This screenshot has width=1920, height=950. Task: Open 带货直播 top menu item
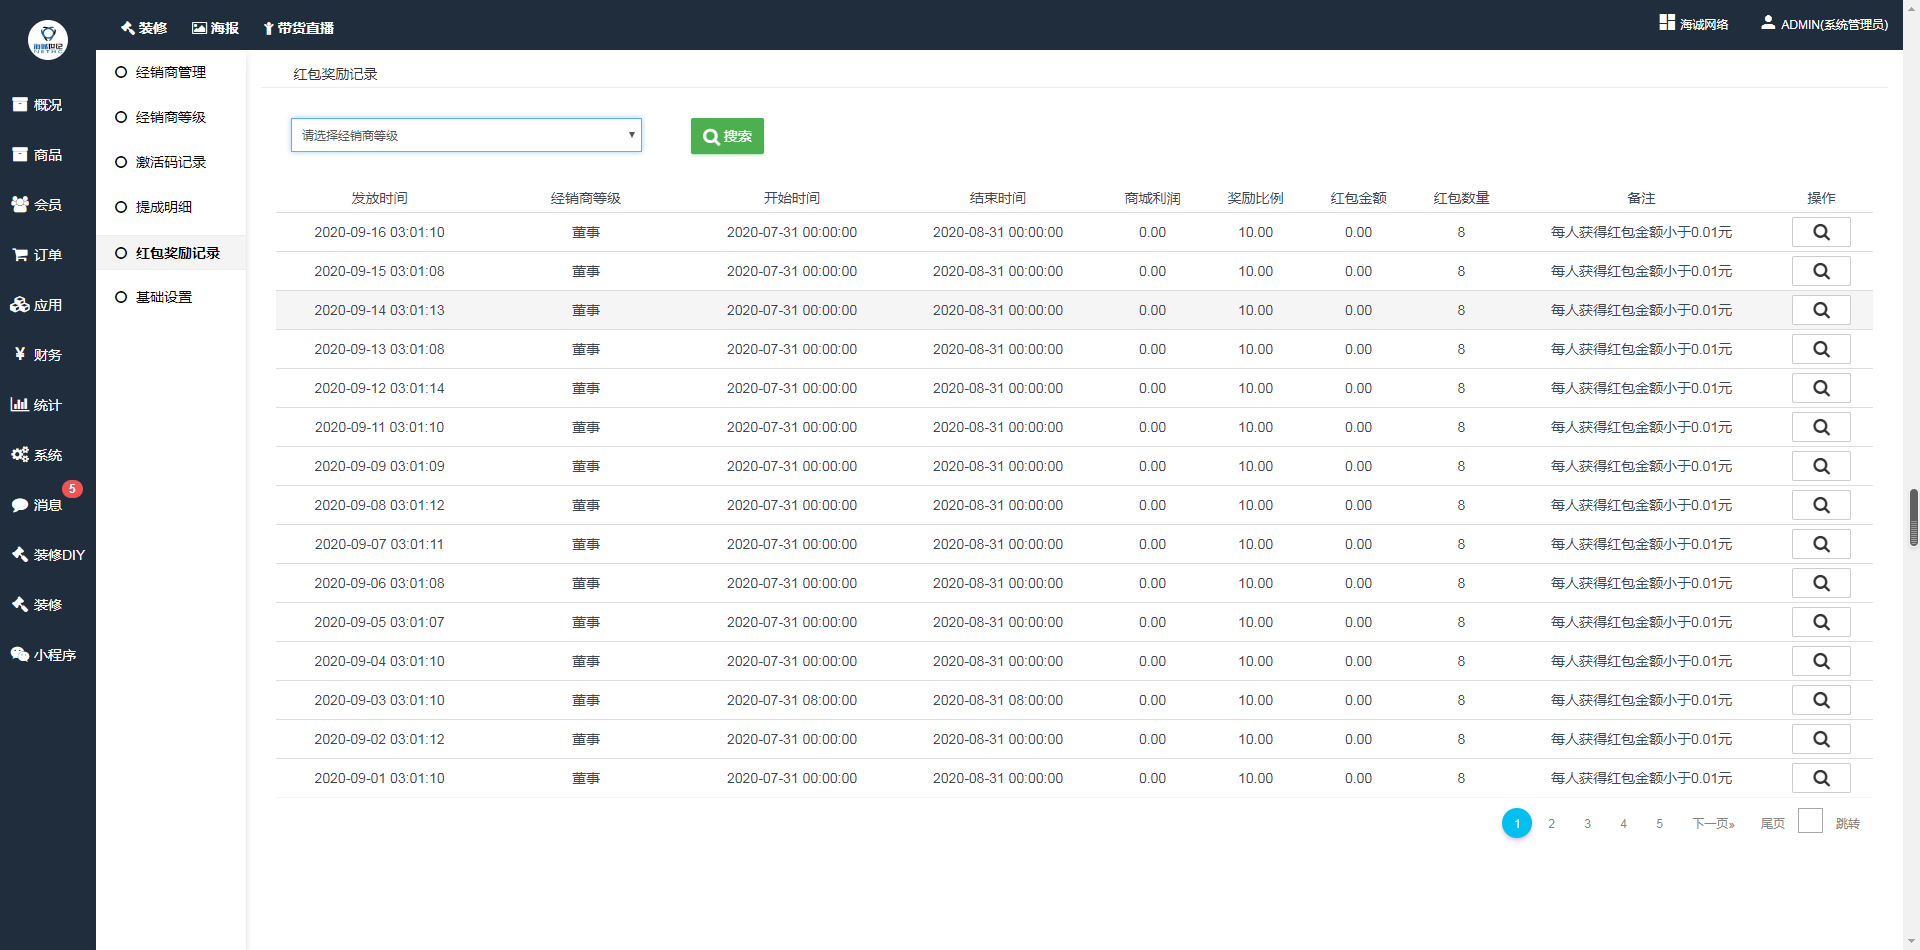point(298,28)
